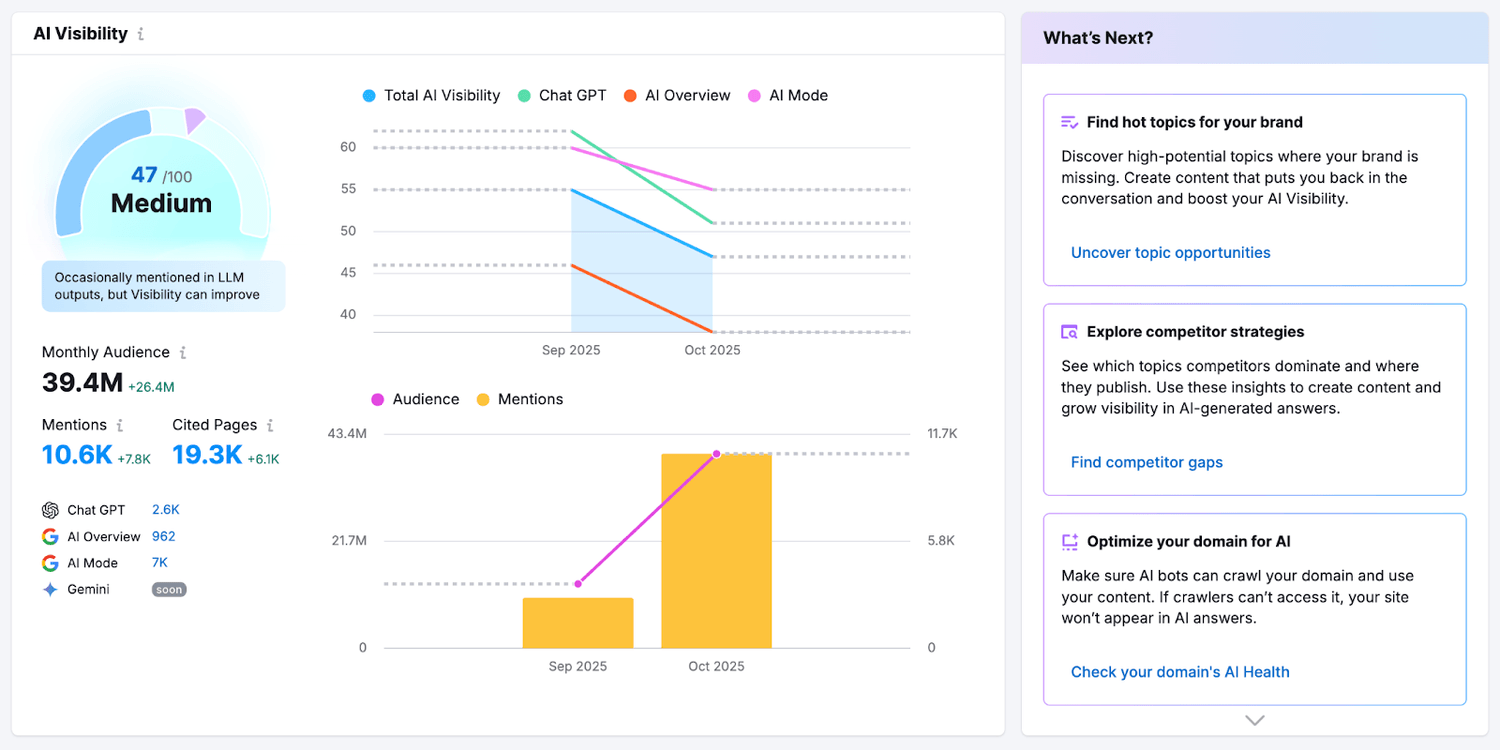Click the info icon beside AI Visibility heading
The image size is (1500, 750).
[x=143, y=33]
